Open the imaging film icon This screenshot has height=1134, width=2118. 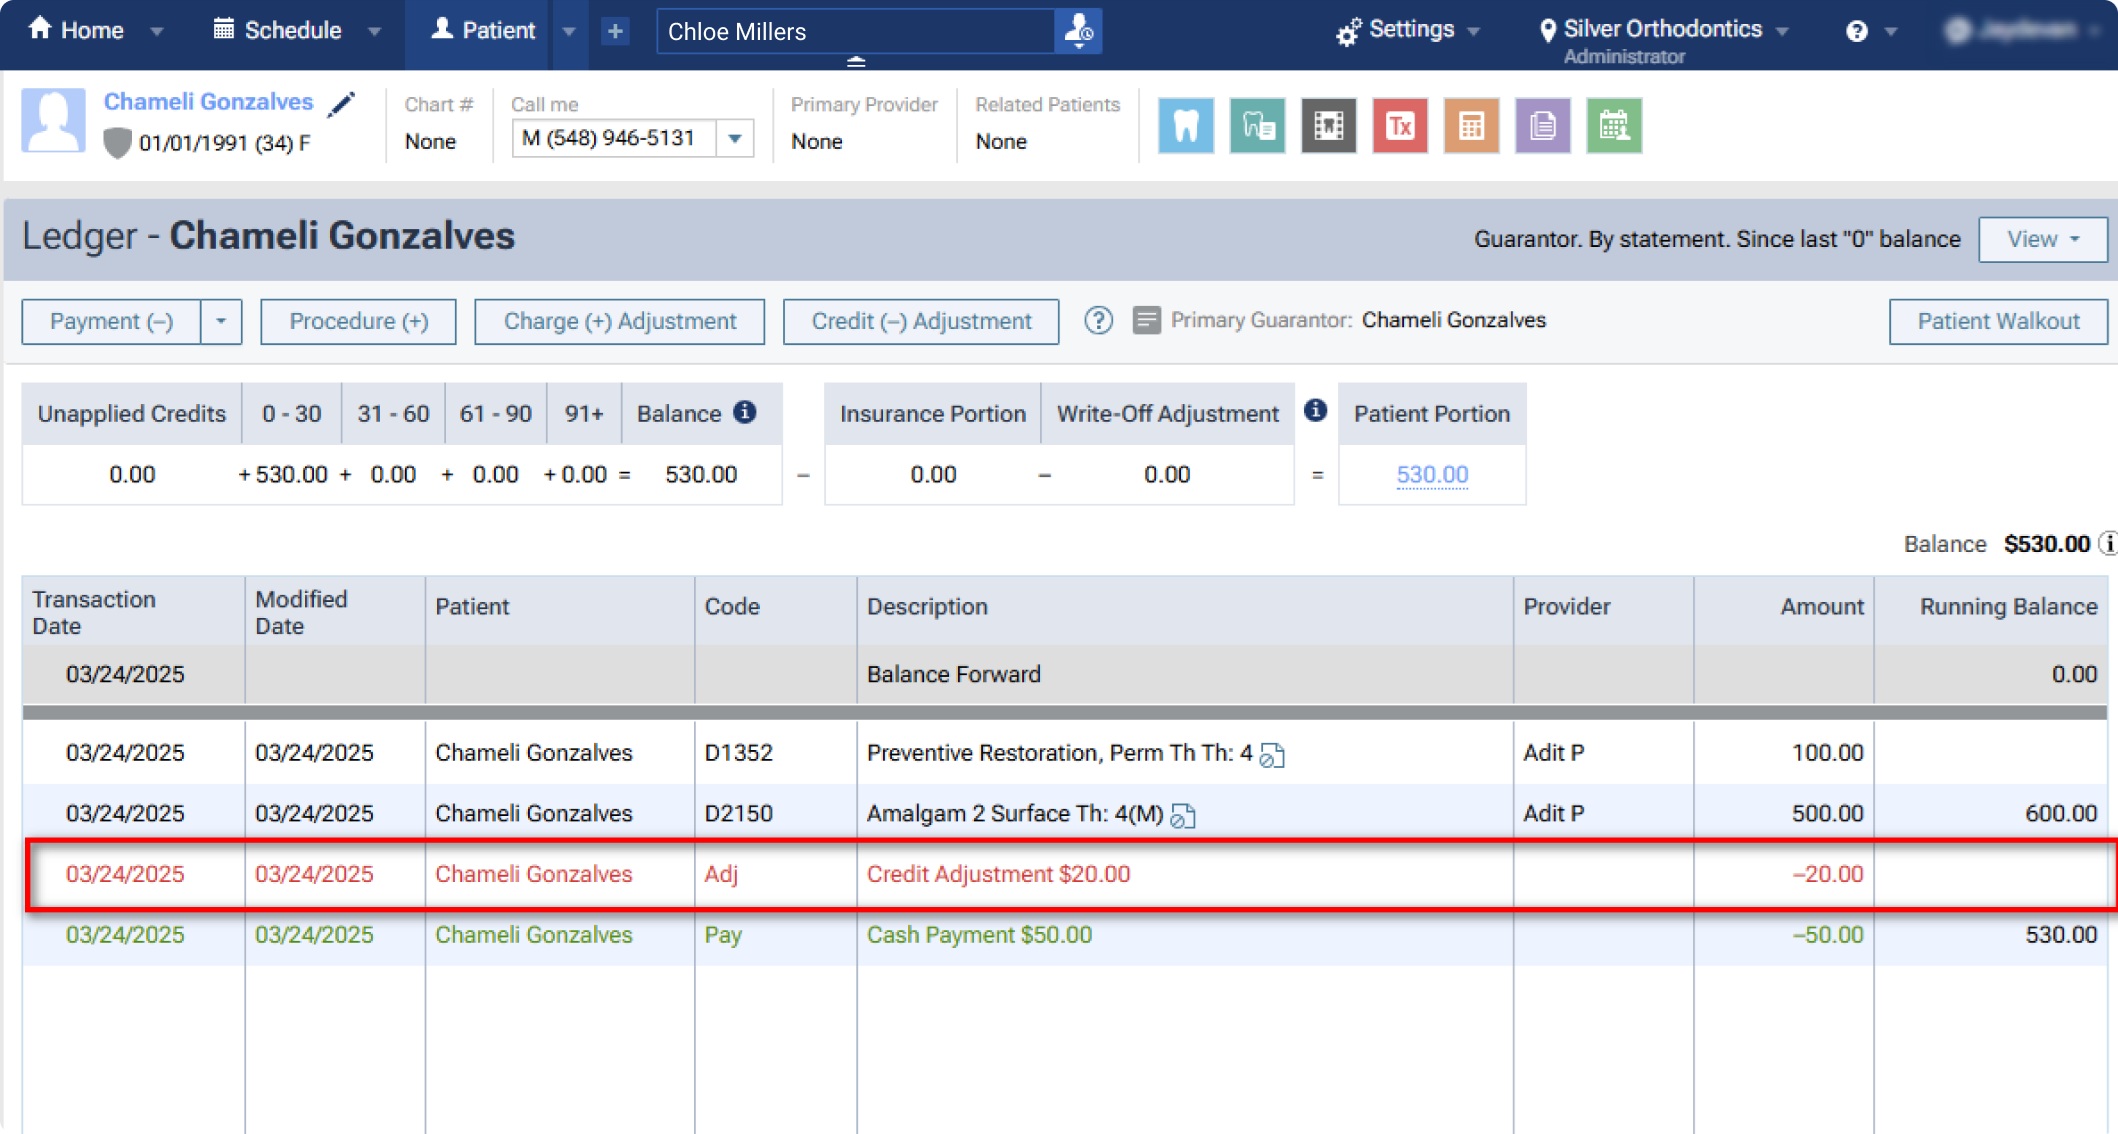tap(1328, 126)
